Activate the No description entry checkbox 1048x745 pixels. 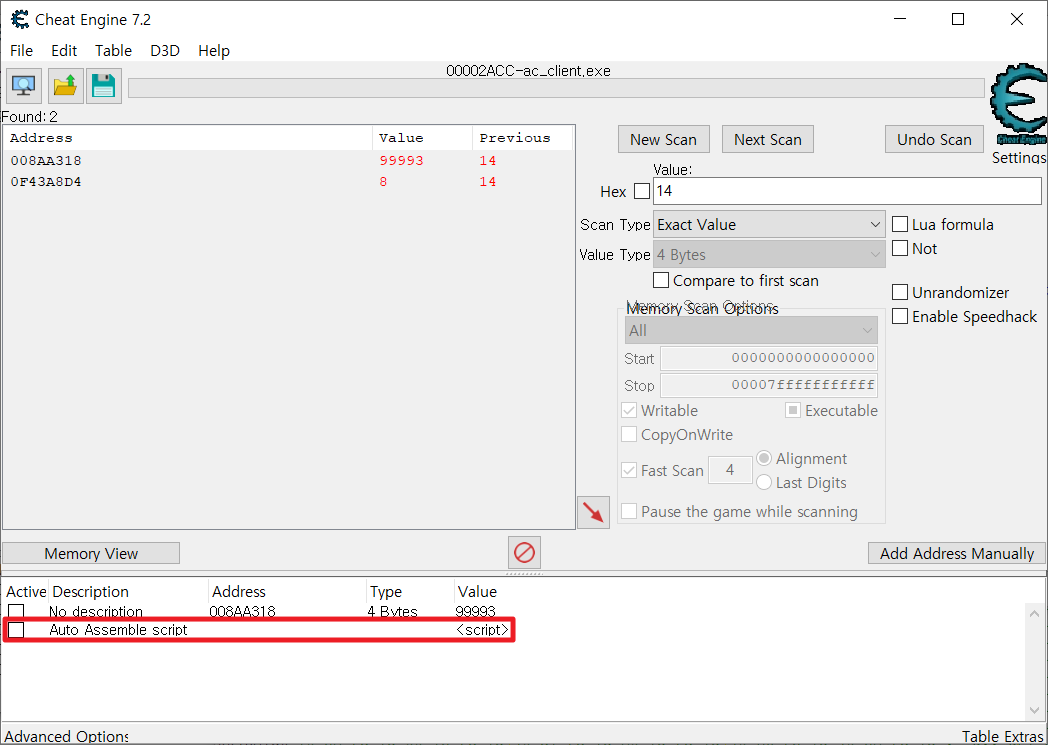coord(16,611)
